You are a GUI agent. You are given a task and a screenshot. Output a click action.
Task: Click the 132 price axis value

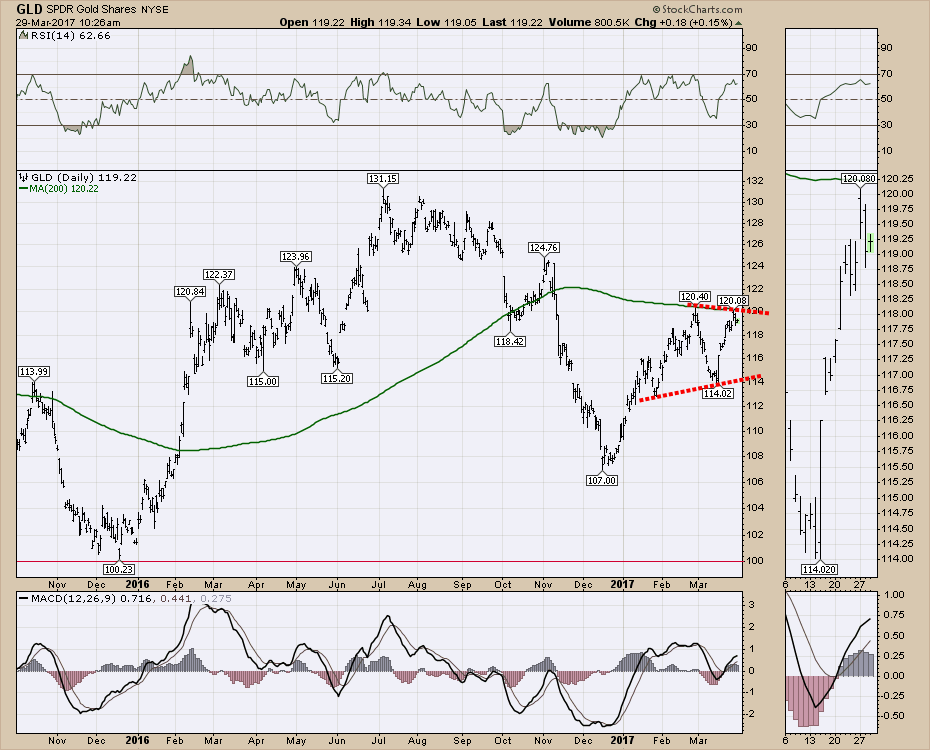tap(756, 181)
